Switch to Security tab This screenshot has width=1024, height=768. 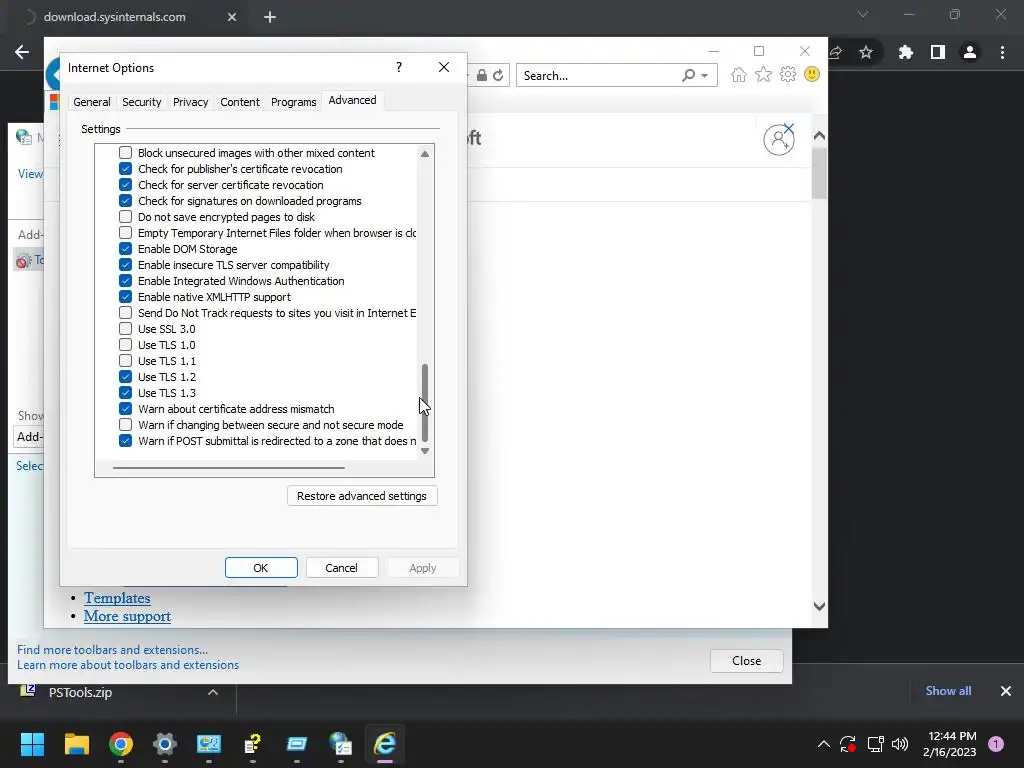tap(142, 102)
